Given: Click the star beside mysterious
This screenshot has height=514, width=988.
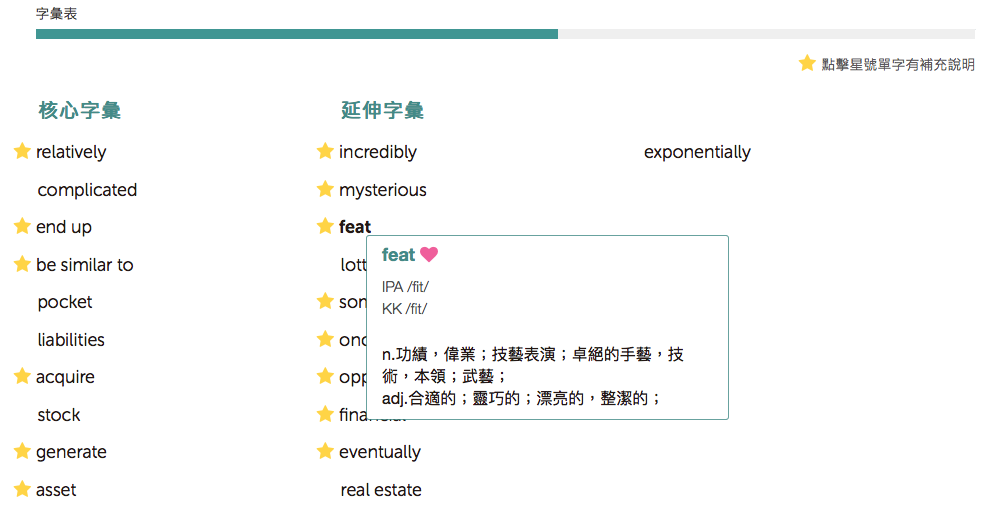Looking at the screenshot, I should [x=325, y=189].
